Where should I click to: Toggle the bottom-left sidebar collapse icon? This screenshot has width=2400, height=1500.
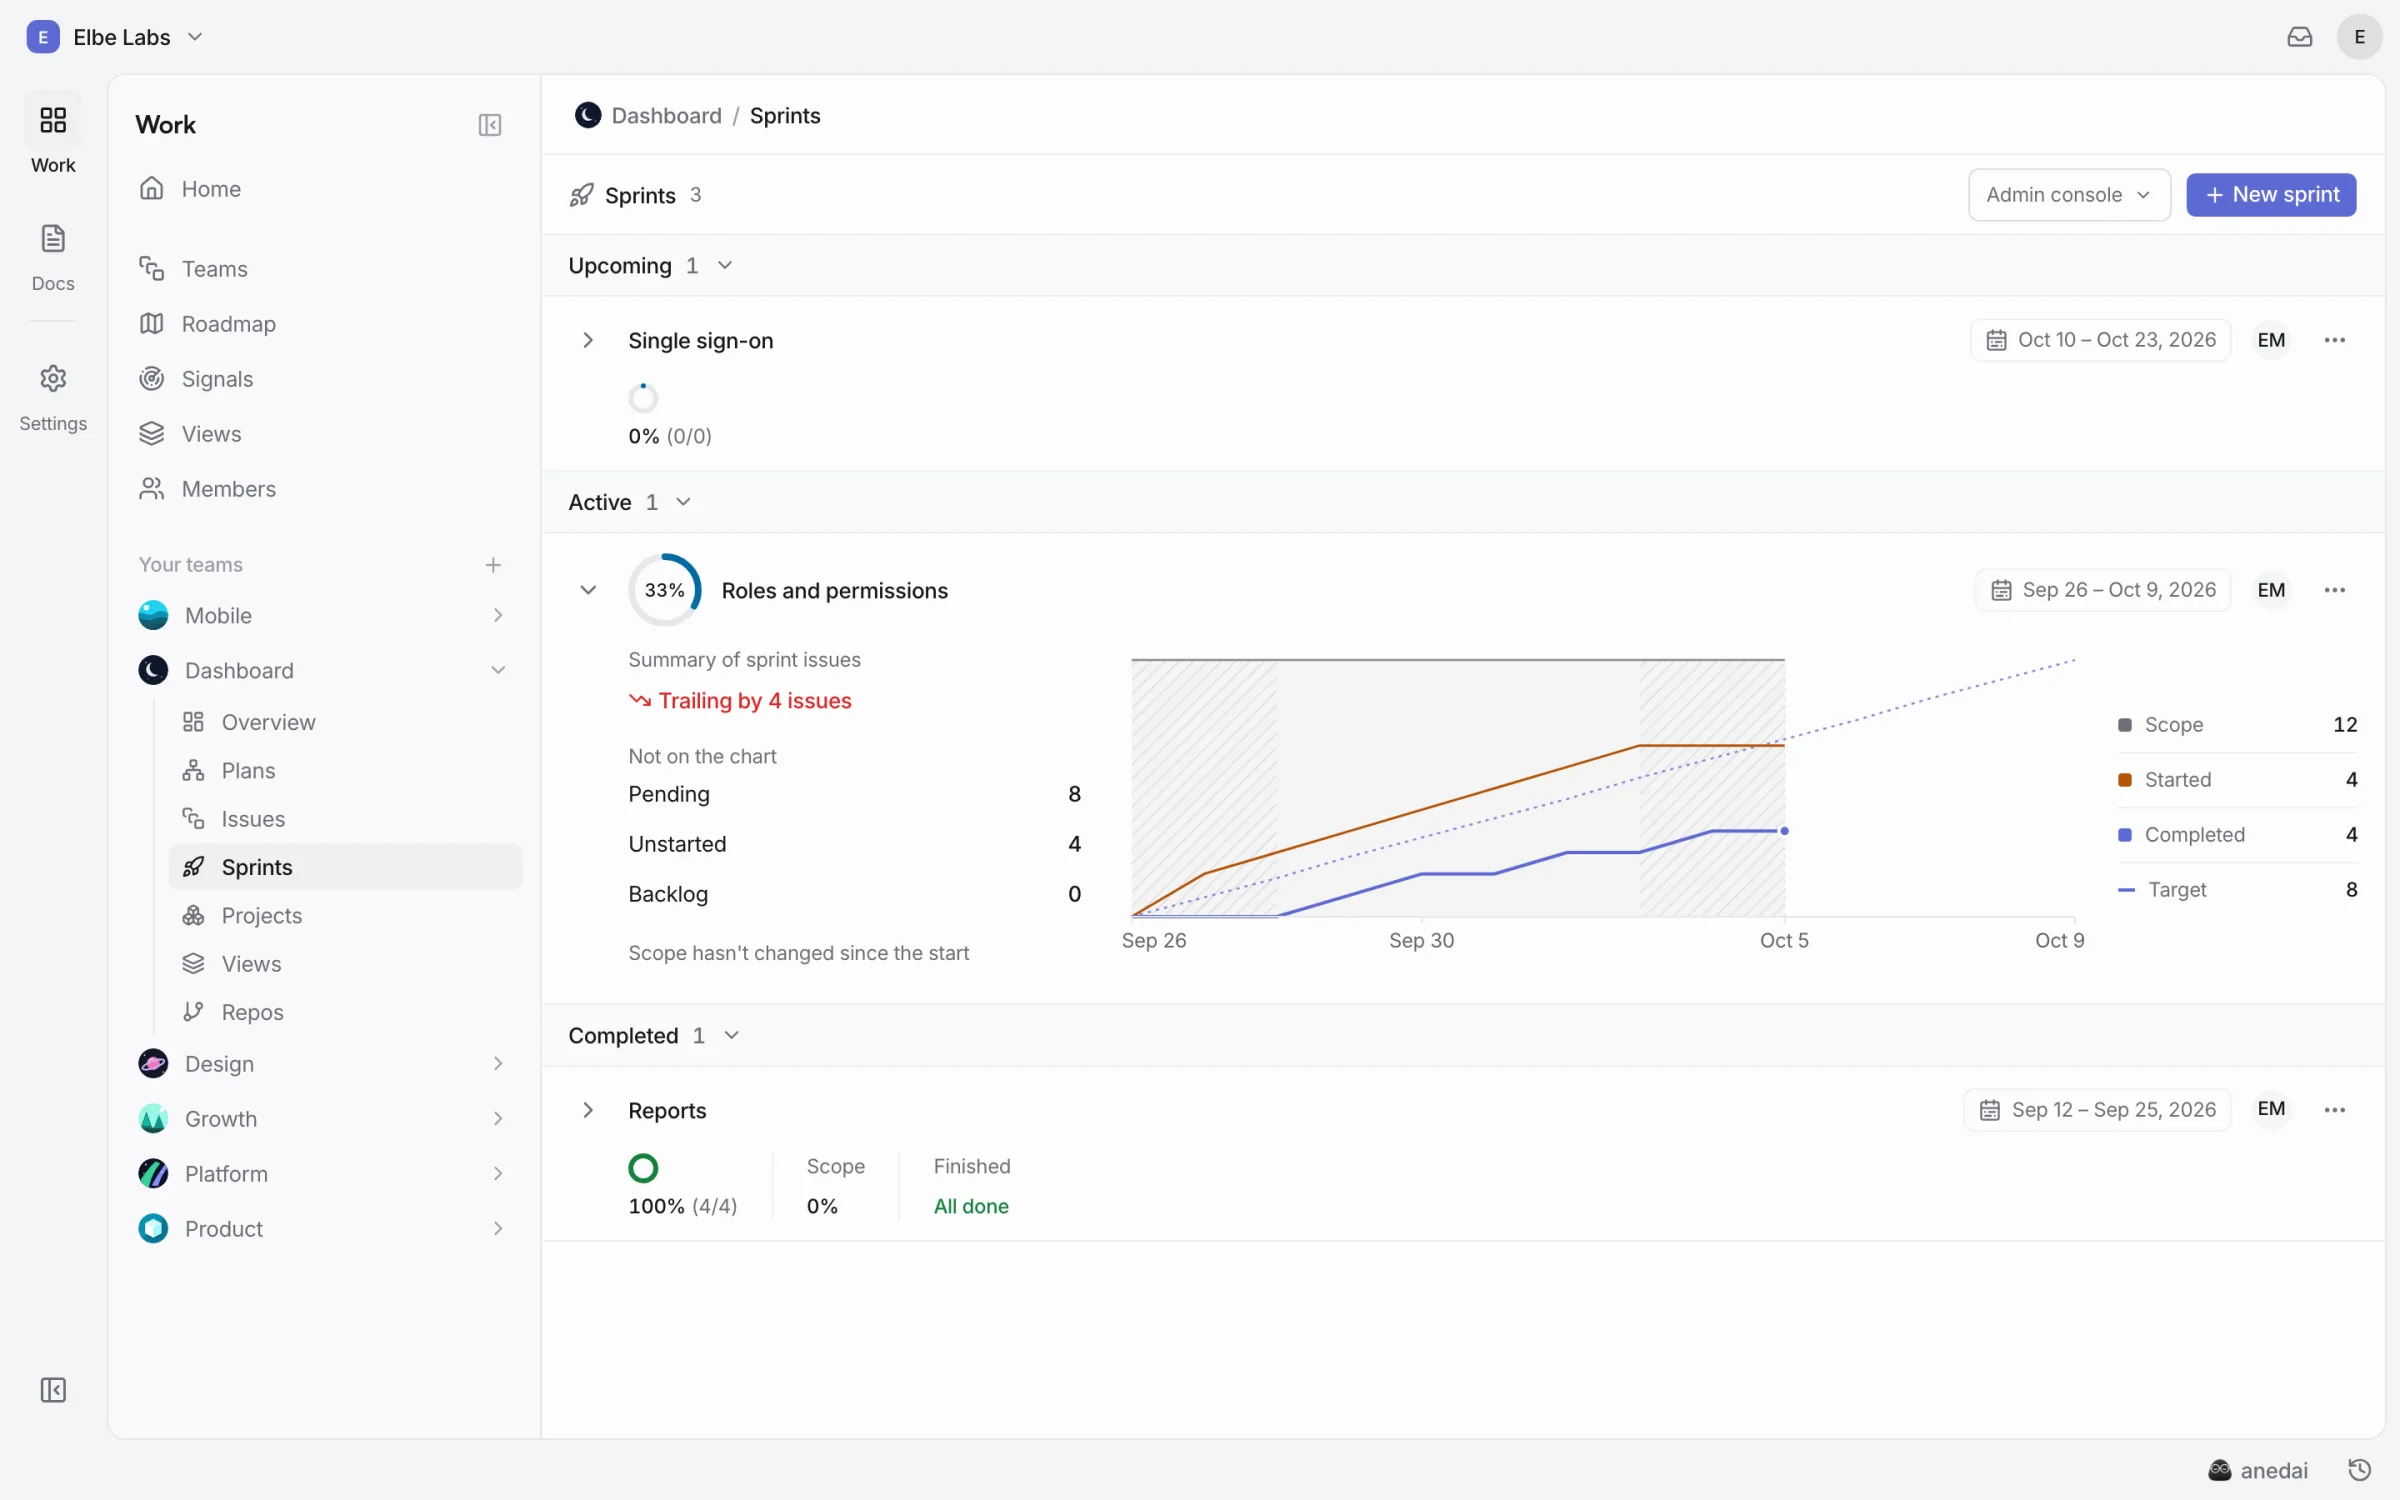click(53, 1390)
